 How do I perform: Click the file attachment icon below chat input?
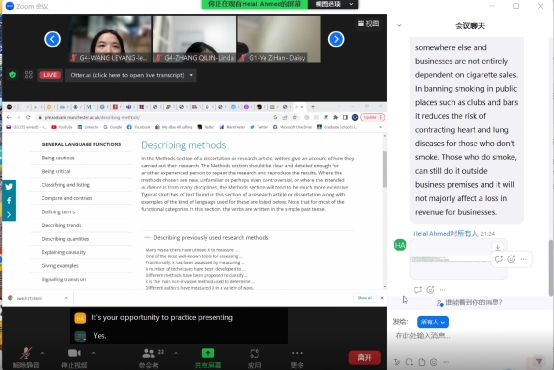point(422,362)
